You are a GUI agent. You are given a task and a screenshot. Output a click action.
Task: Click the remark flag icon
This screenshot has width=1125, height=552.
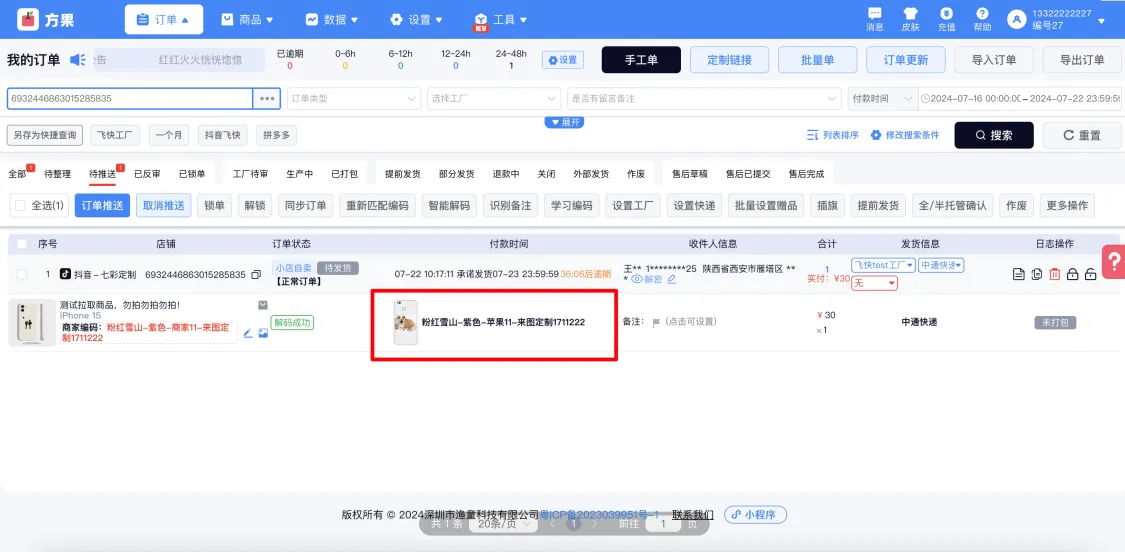coord(656,322)
